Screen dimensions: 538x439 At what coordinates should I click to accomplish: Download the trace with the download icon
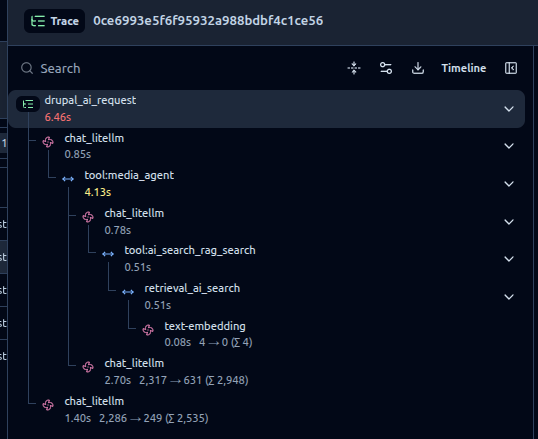(x=418, y=68)
